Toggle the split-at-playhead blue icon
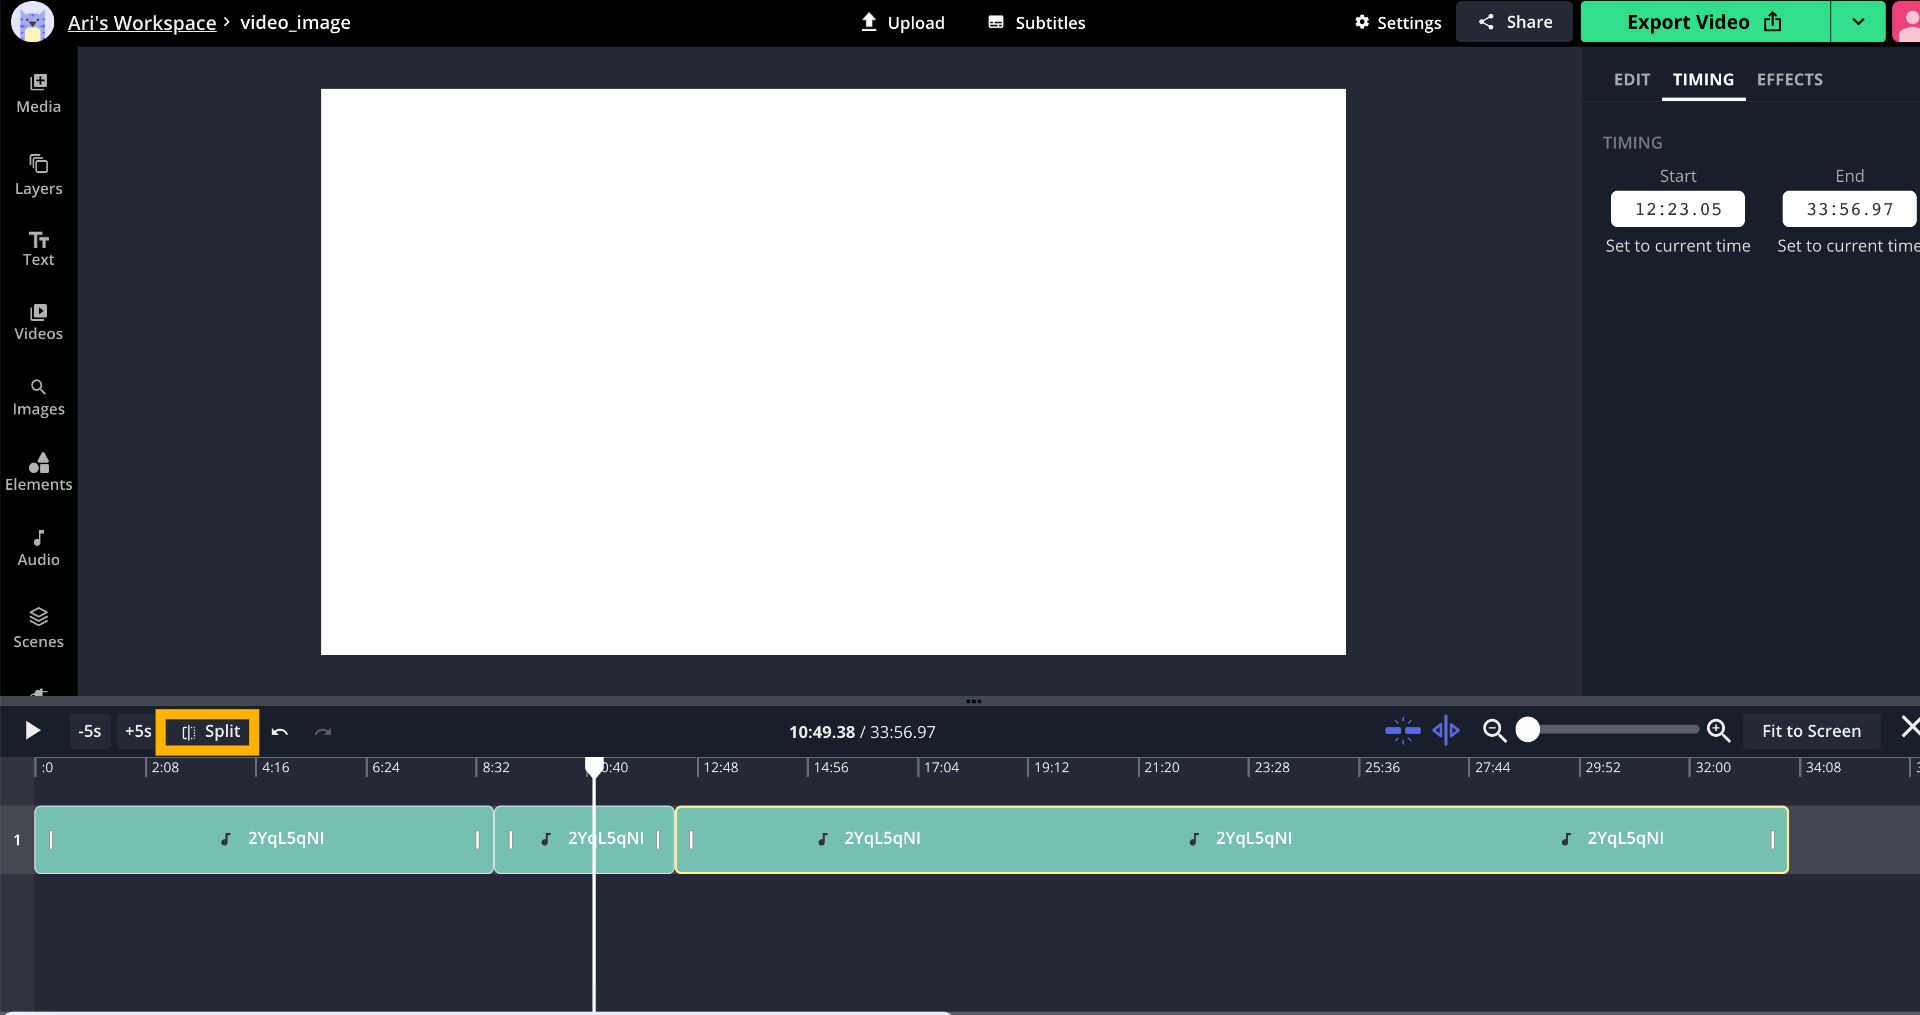The height and width of the screenshot is (1015, 1920). pyautogui.click(x=1446, y=731)
